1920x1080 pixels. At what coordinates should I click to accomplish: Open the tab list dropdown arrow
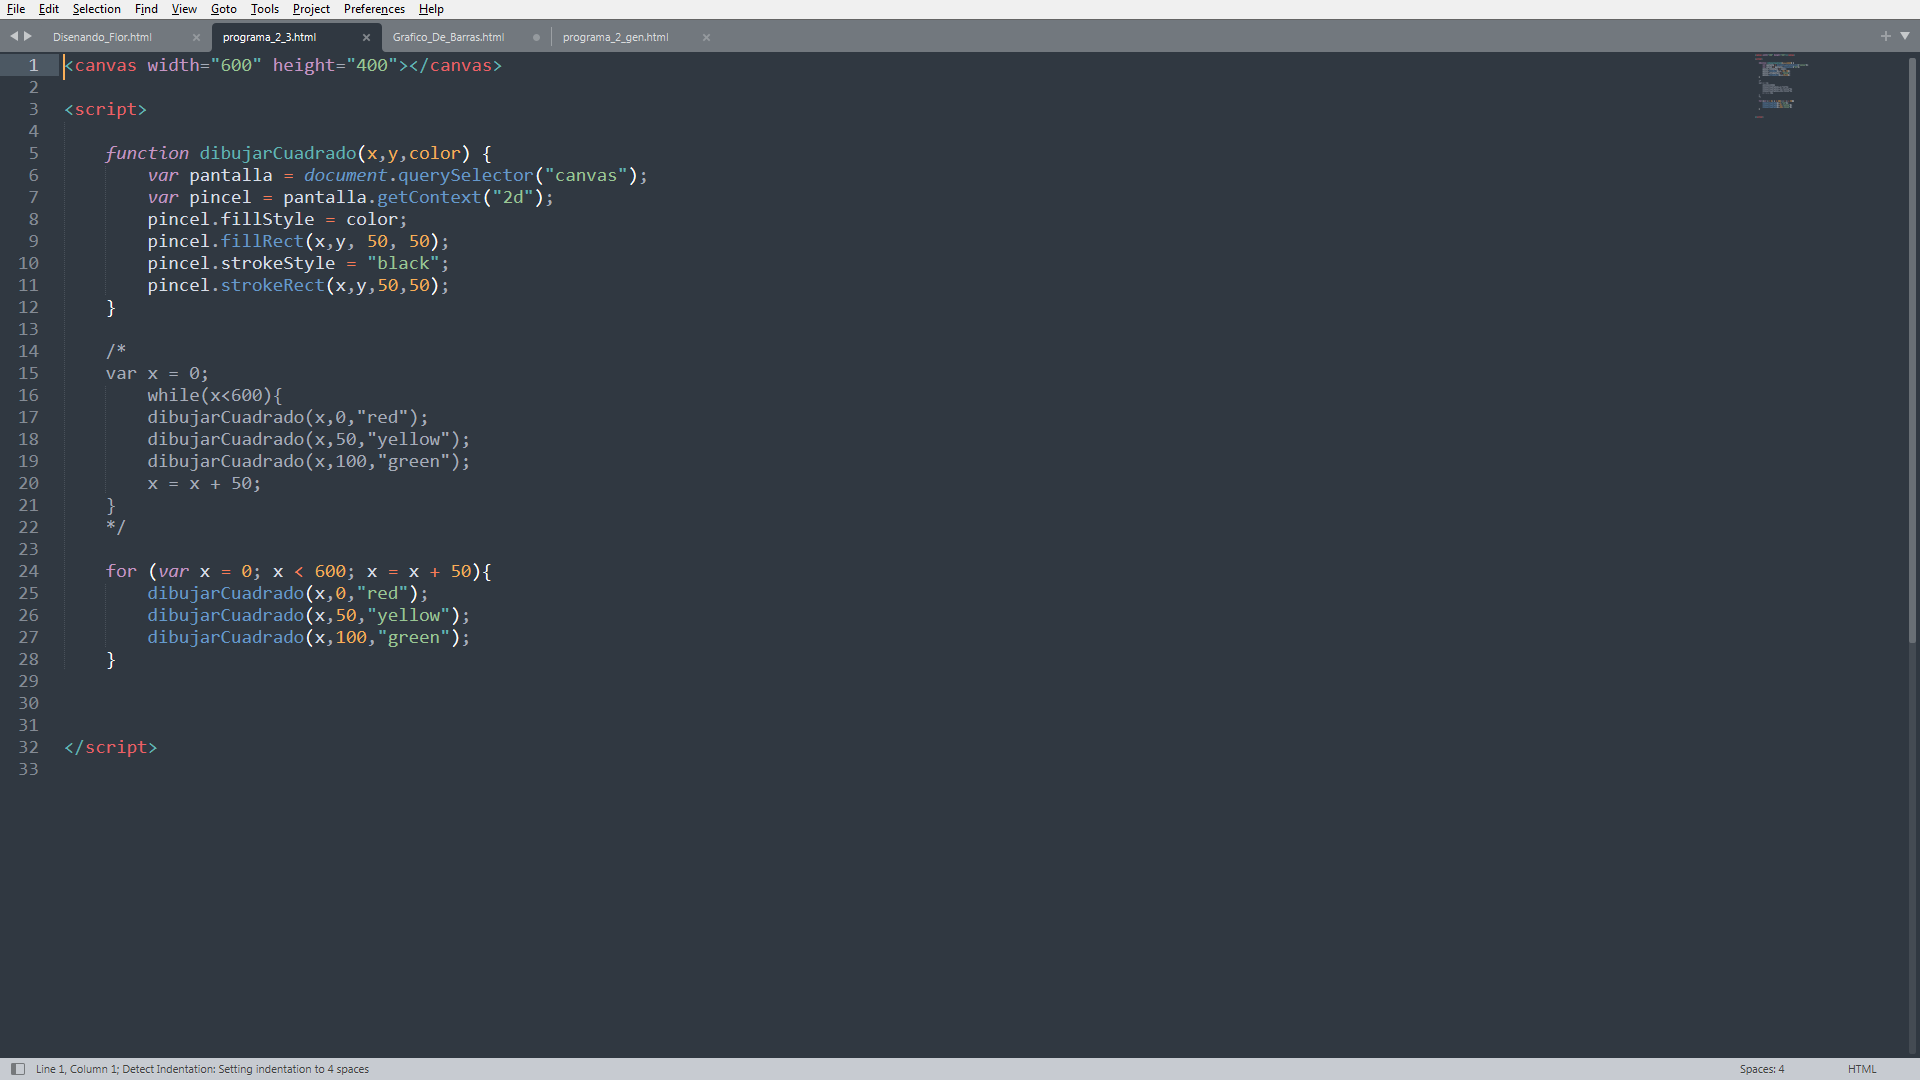click(x=1905, y=36)
